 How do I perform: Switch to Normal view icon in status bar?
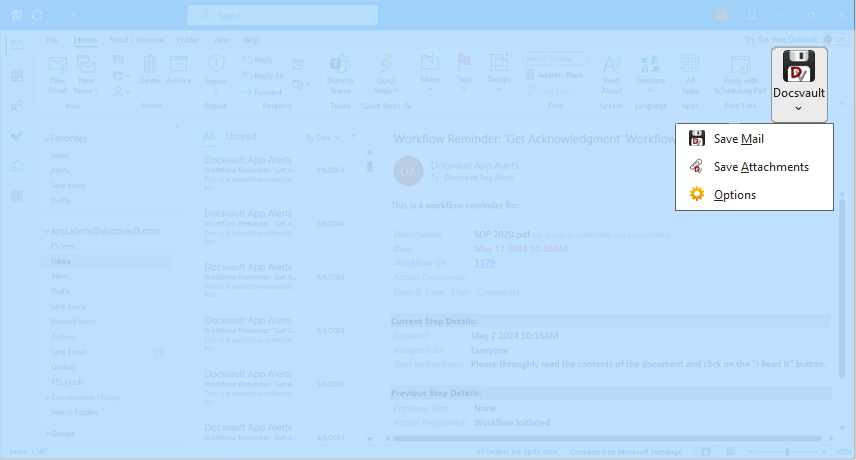tap(706, 451)
